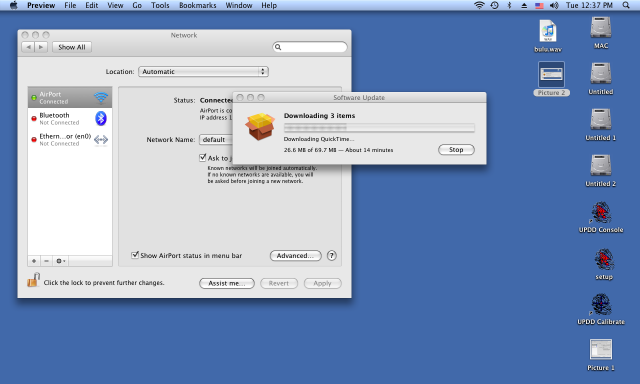
Task: Open Spotlight search magnifier
Action: 626,5
